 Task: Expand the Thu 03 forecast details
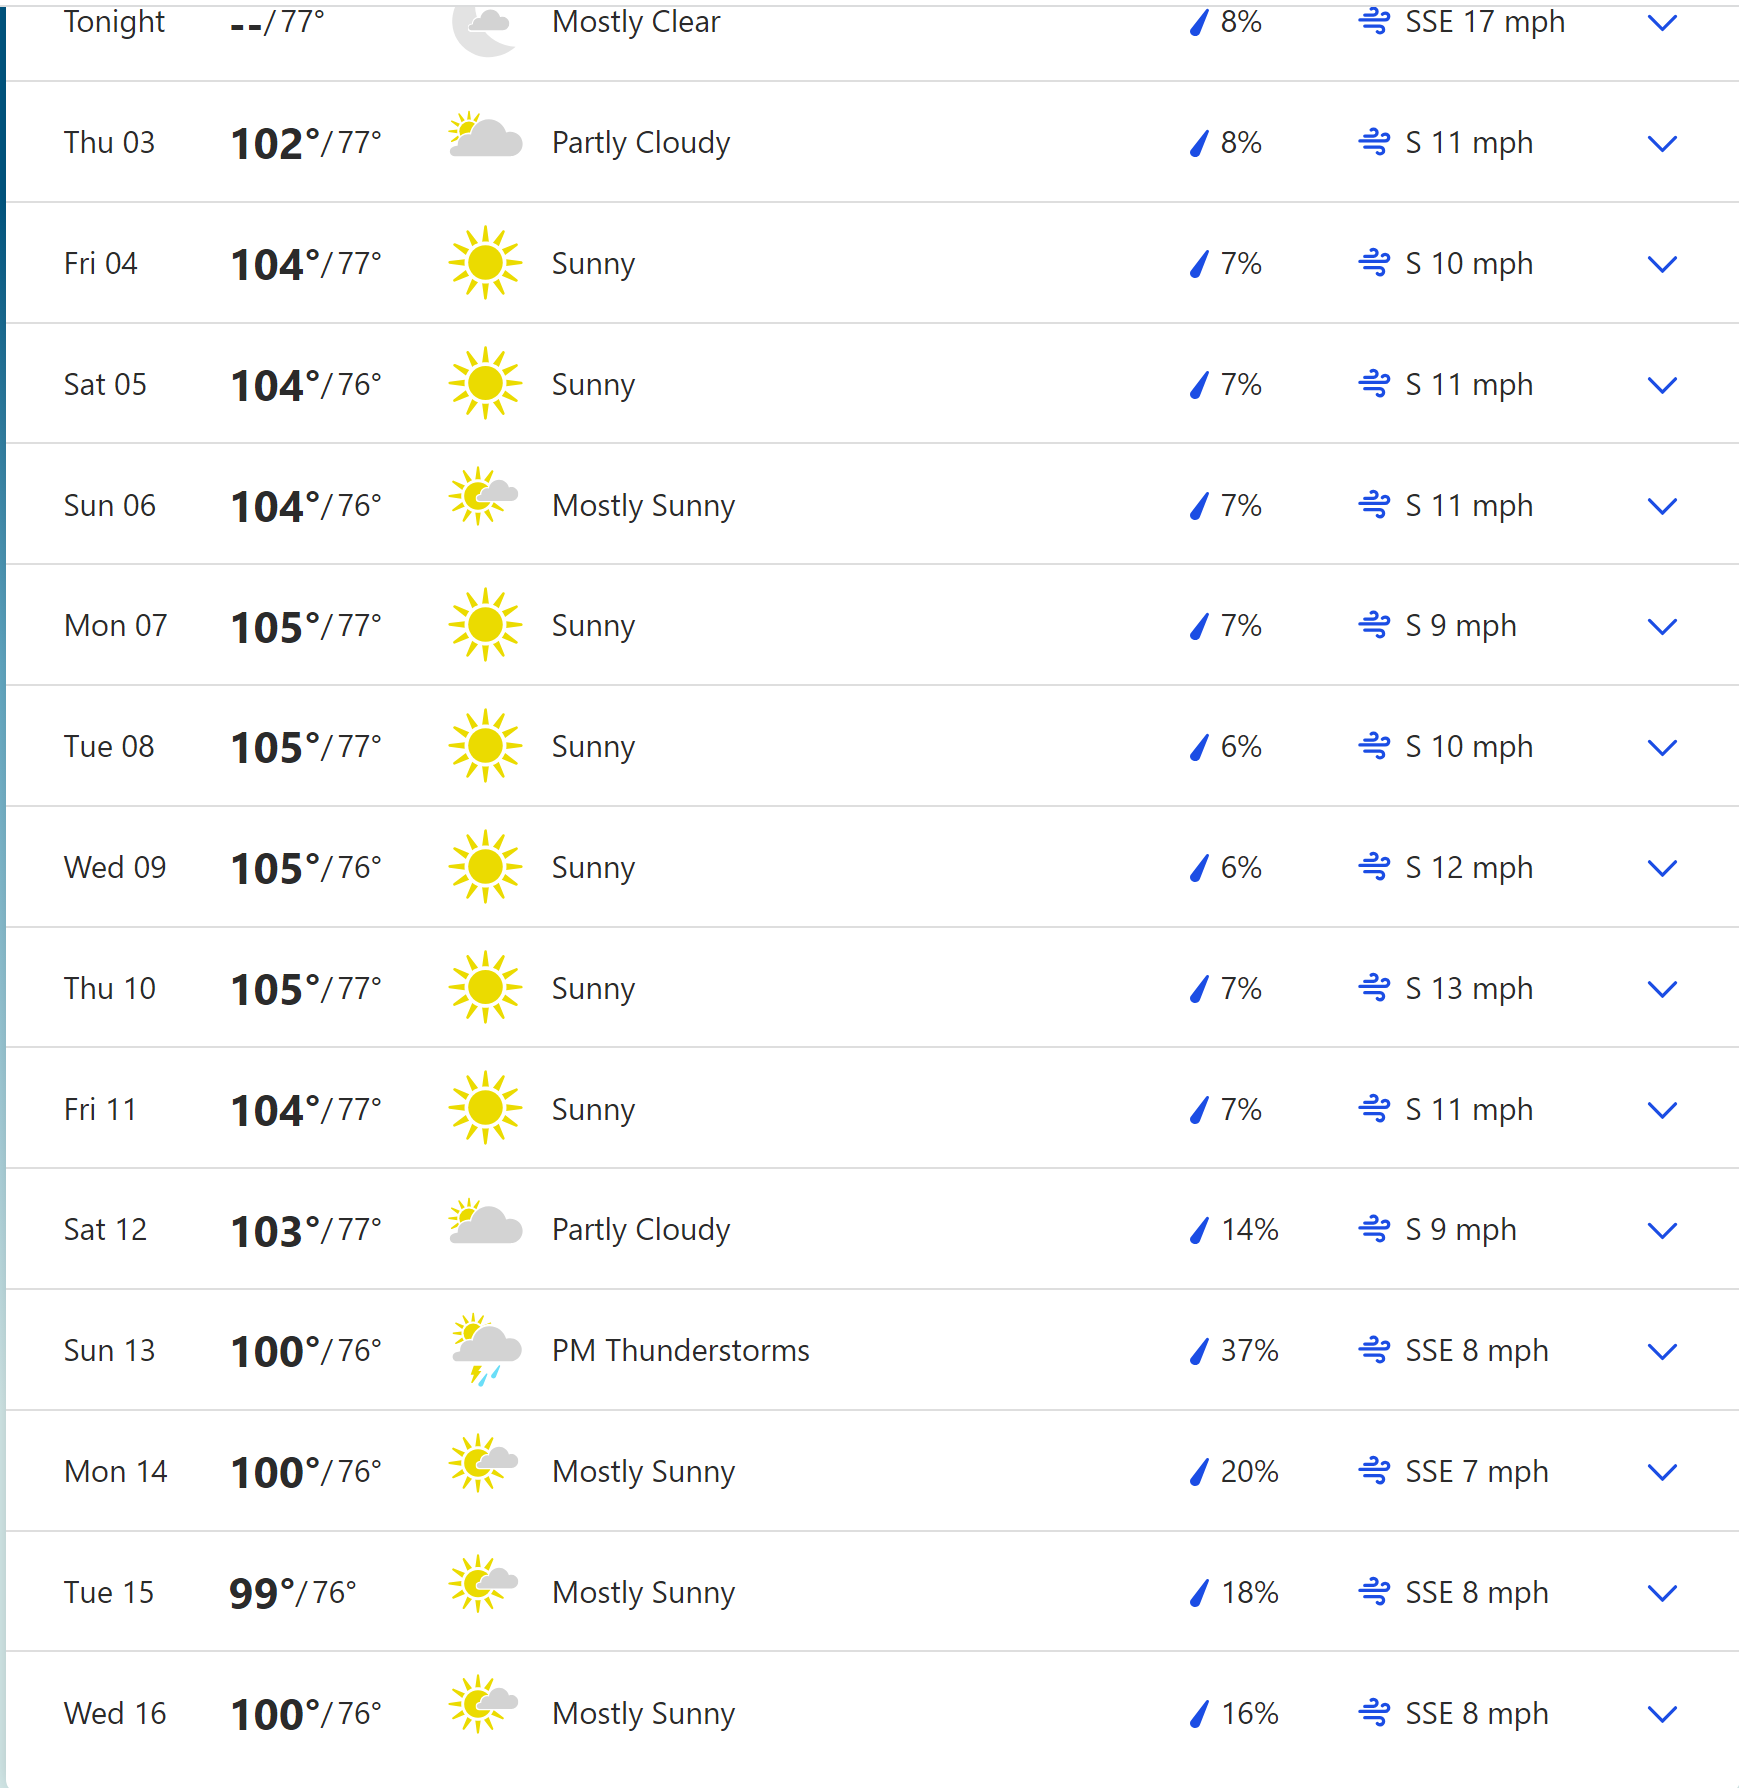[1662, 144]
